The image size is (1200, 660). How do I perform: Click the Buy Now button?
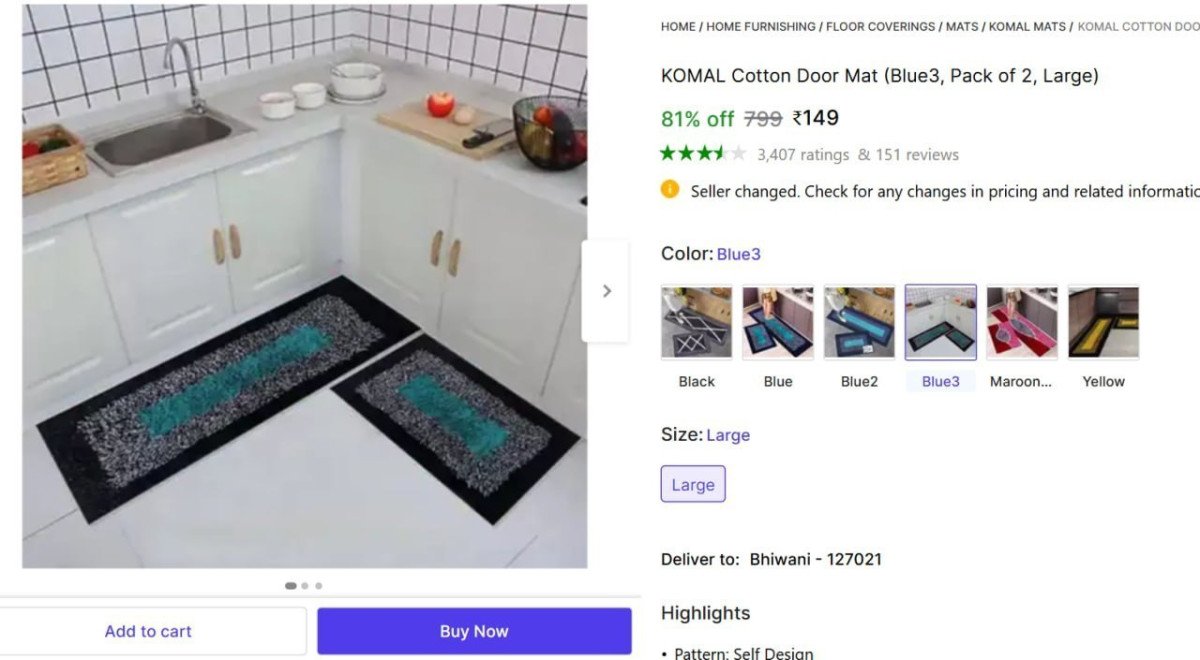[x=474, y=631]
